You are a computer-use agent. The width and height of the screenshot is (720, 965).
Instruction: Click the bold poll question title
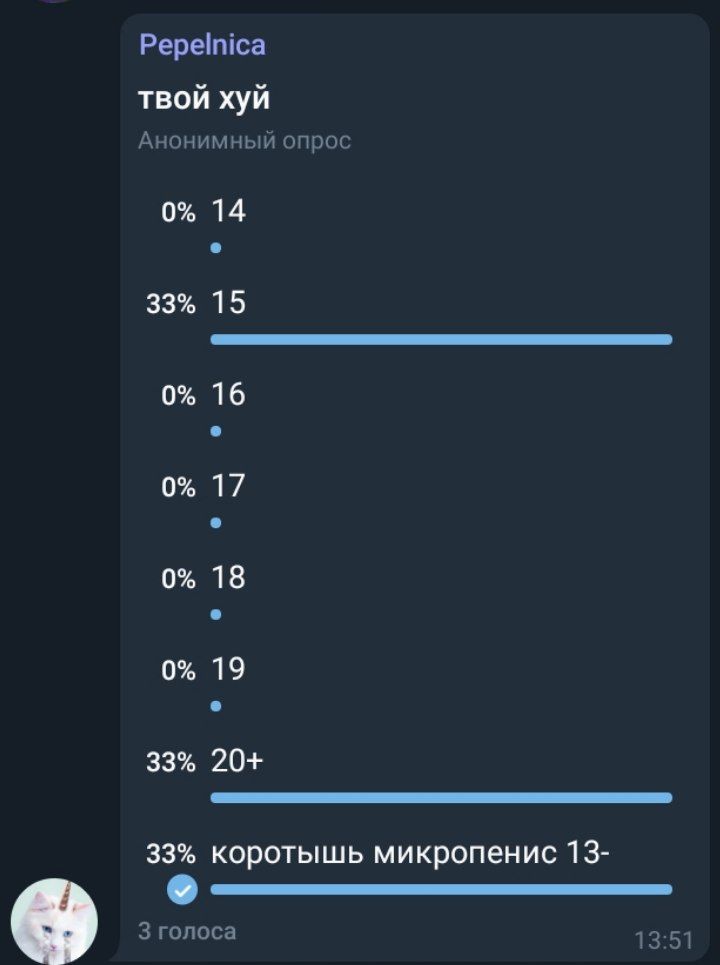pyautogui.click(x=204, y=100)
